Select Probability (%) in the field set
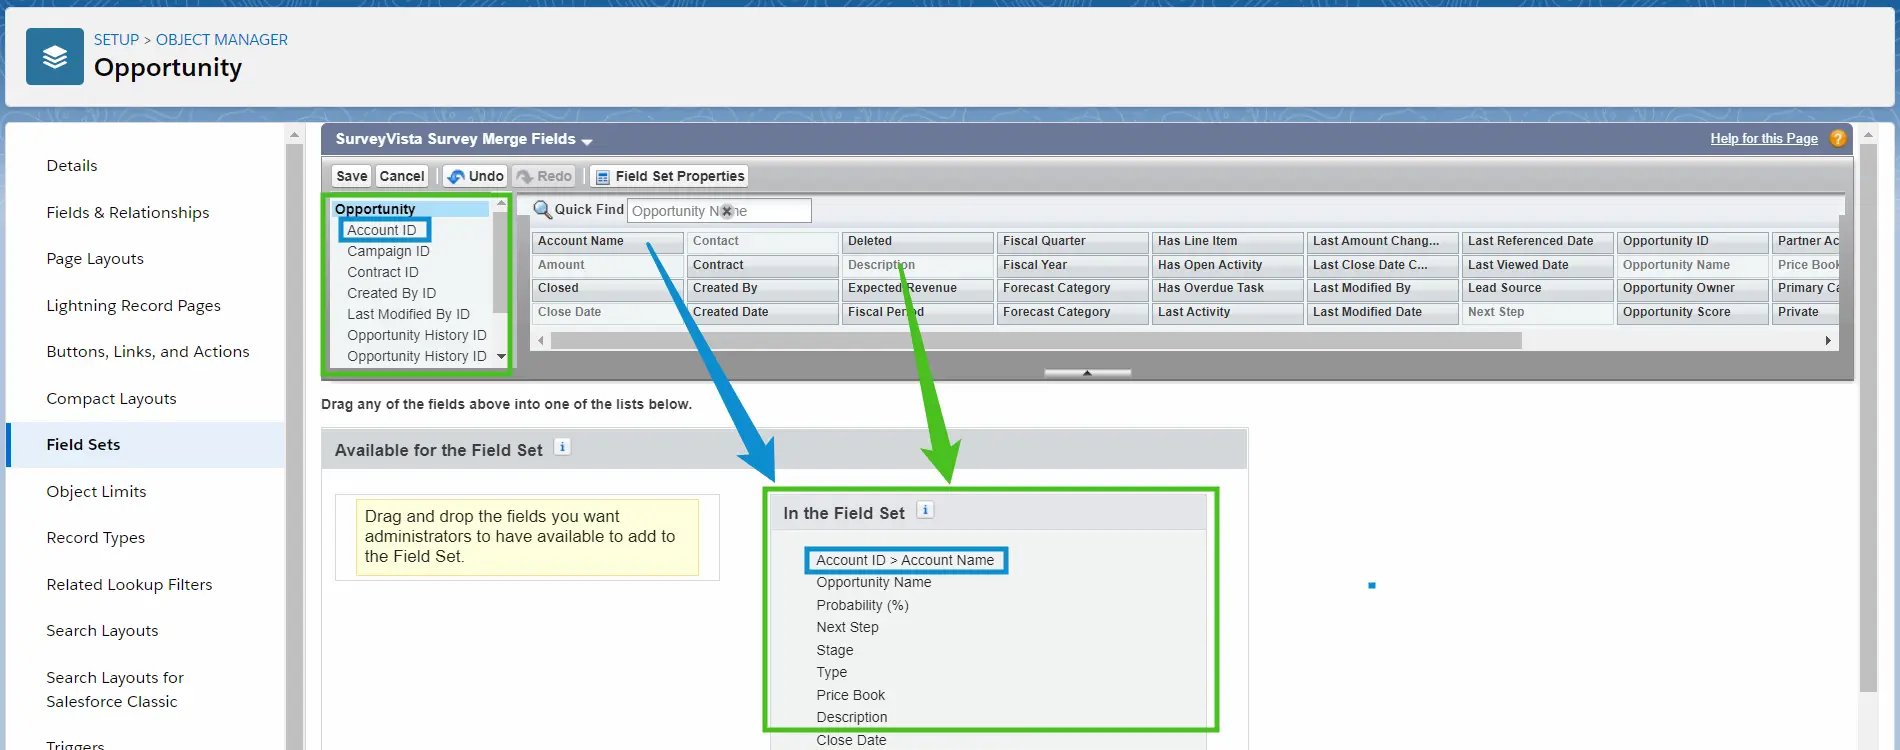 862,605
